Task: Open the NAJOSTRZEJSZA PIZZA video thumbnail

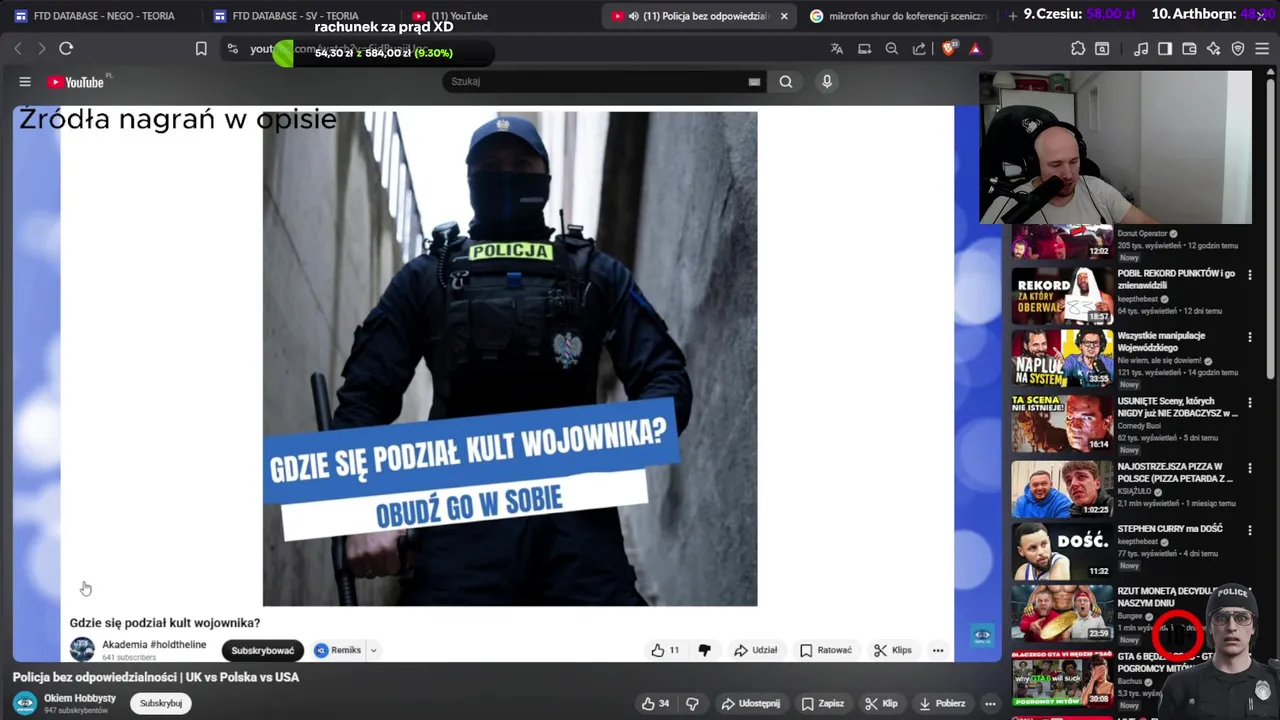Action: (1062, 488)
